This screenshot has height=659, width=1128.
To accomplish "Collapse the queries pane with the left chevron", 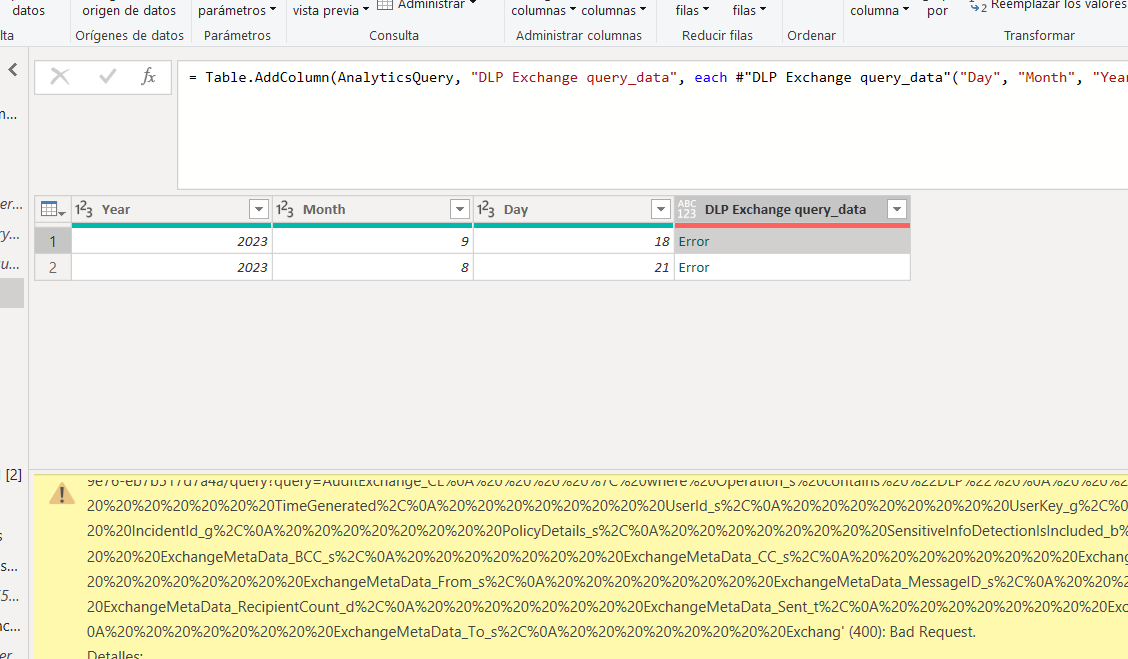I will point(14,70).
